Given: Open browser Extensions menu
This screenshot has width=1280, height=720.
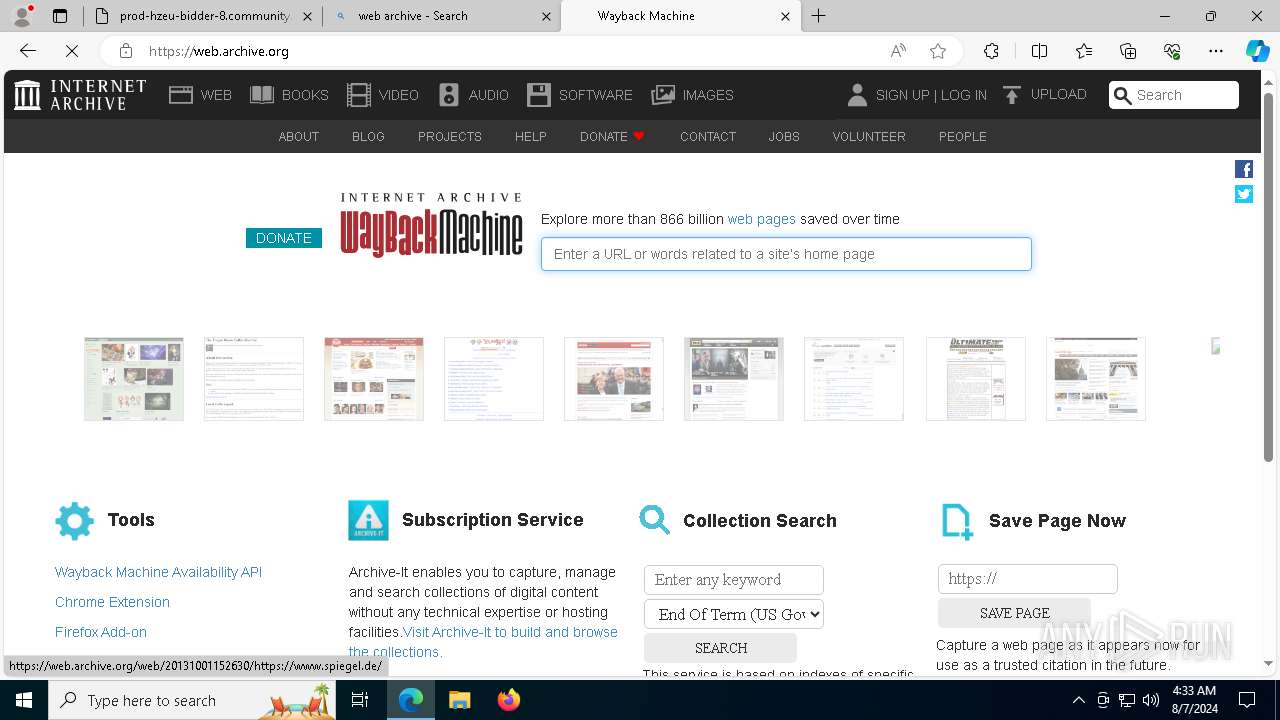Looking at the screenshot, I should pyautogui.click(x=991, y=51).
